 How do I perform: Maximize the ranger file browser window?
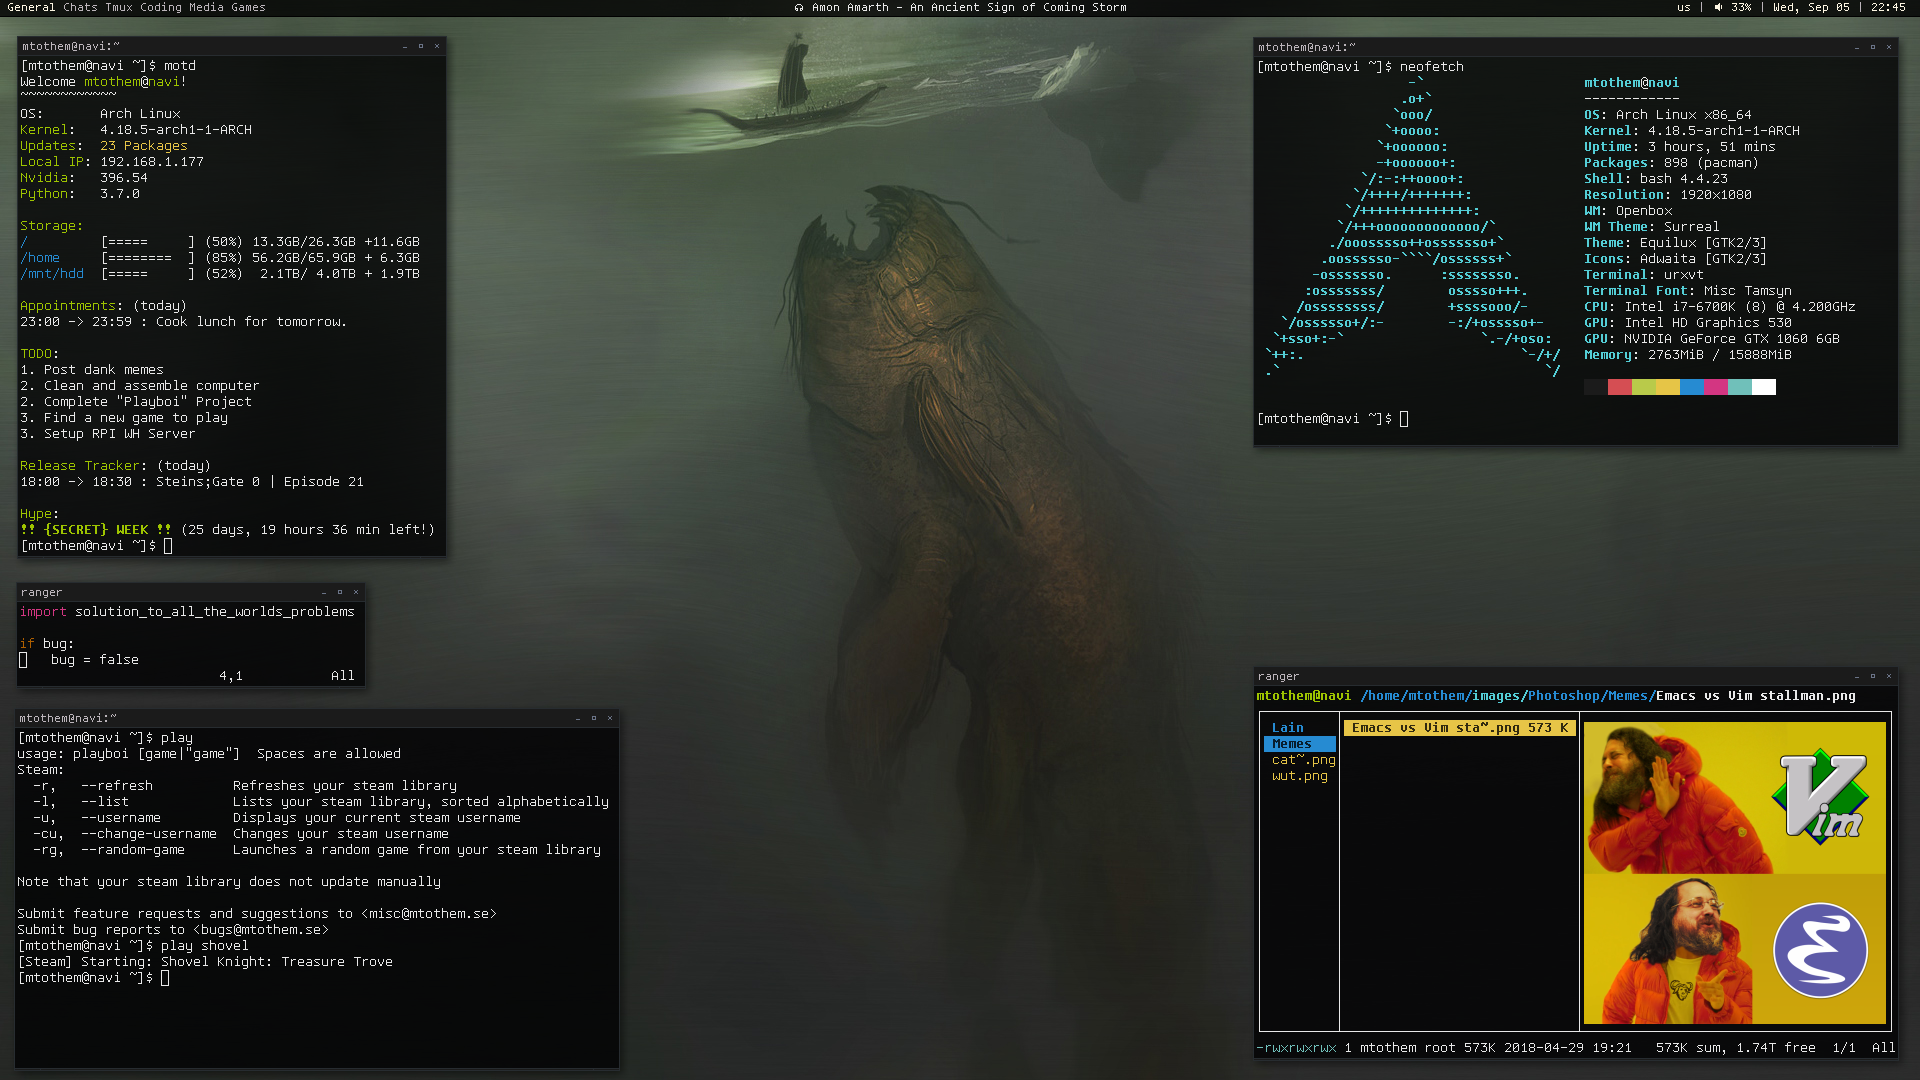[x=1873, y=676]
